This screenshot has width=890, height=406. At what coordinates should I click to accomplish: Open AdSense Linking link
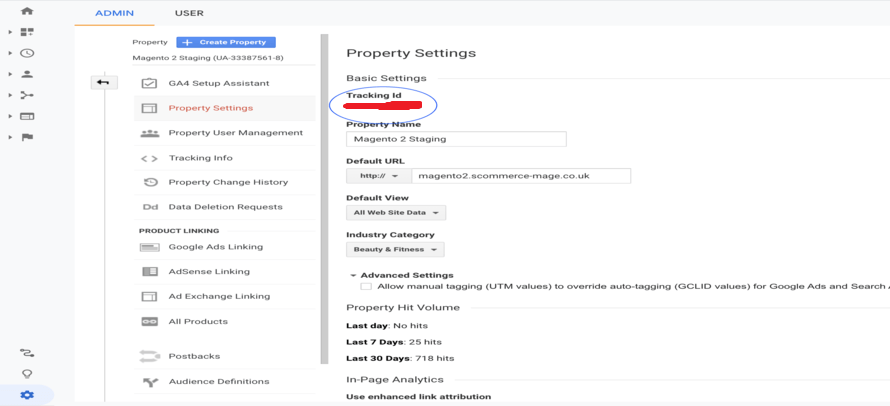[x=209, y=271]
